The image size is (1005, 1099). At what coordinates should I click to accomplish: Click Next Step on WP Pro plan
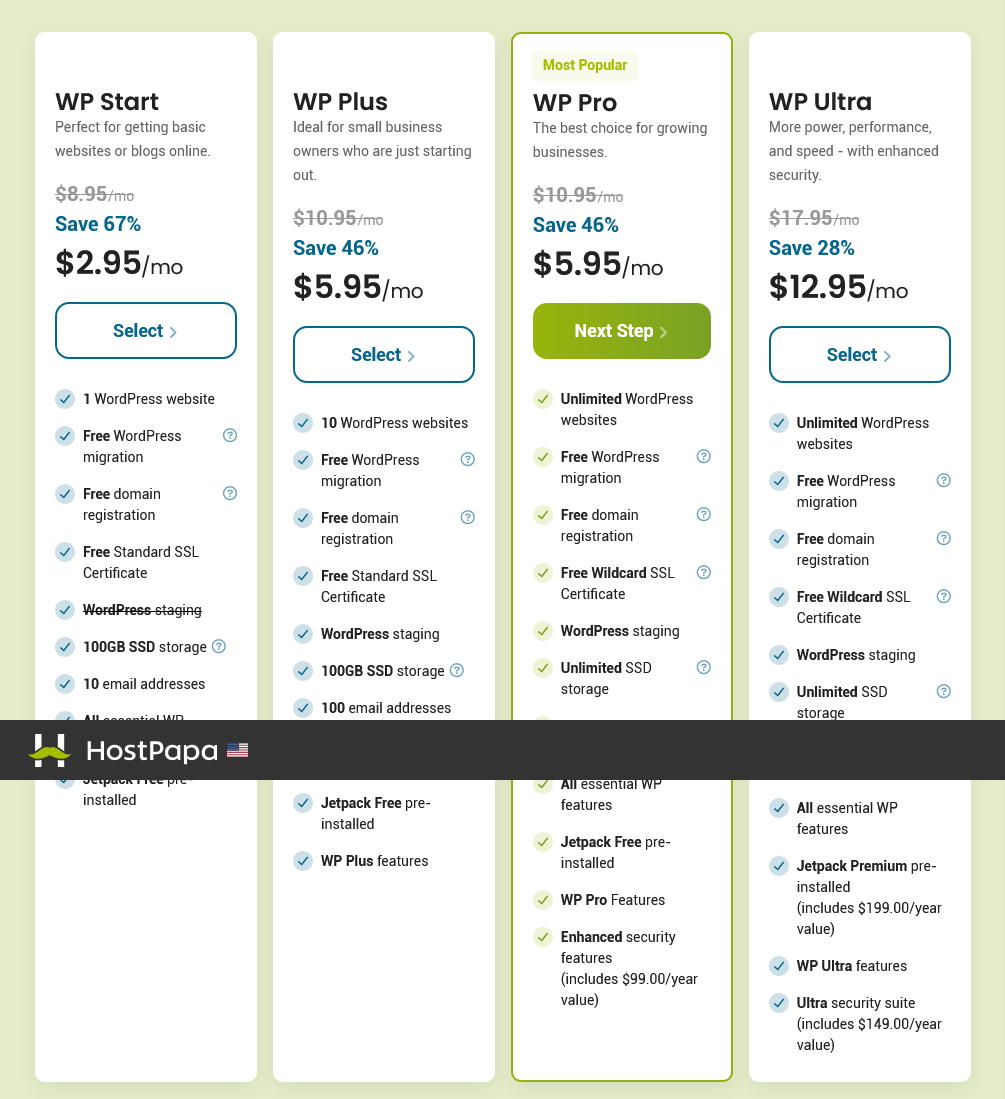pyautogui.click(x=622, y=331)
